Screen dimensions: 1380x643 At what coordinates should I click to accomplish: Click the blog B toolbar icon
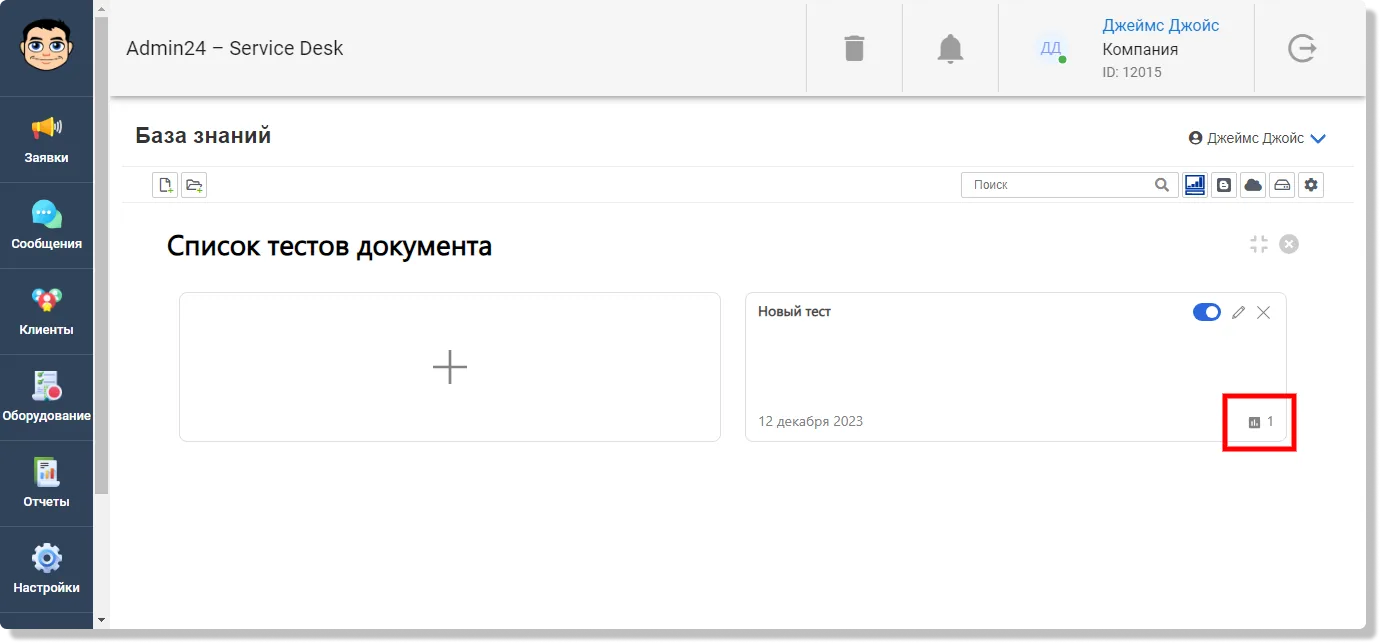coord(1224,184)
